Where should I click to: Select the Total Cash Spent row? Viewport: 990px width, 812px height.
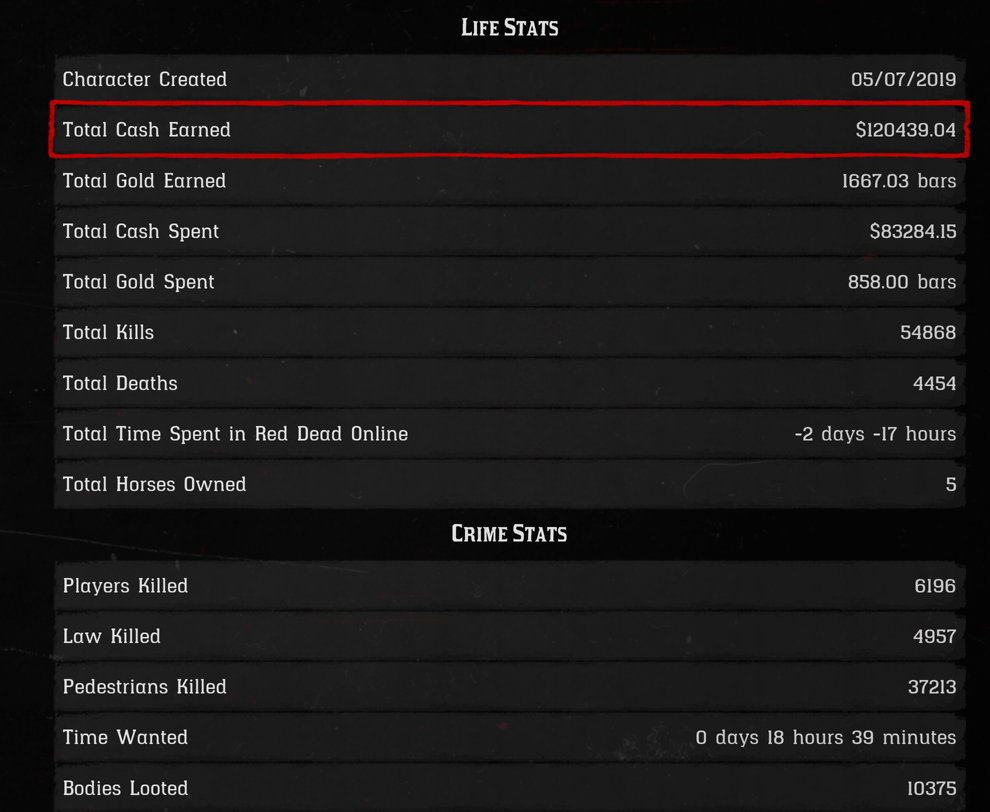(509, 231)
